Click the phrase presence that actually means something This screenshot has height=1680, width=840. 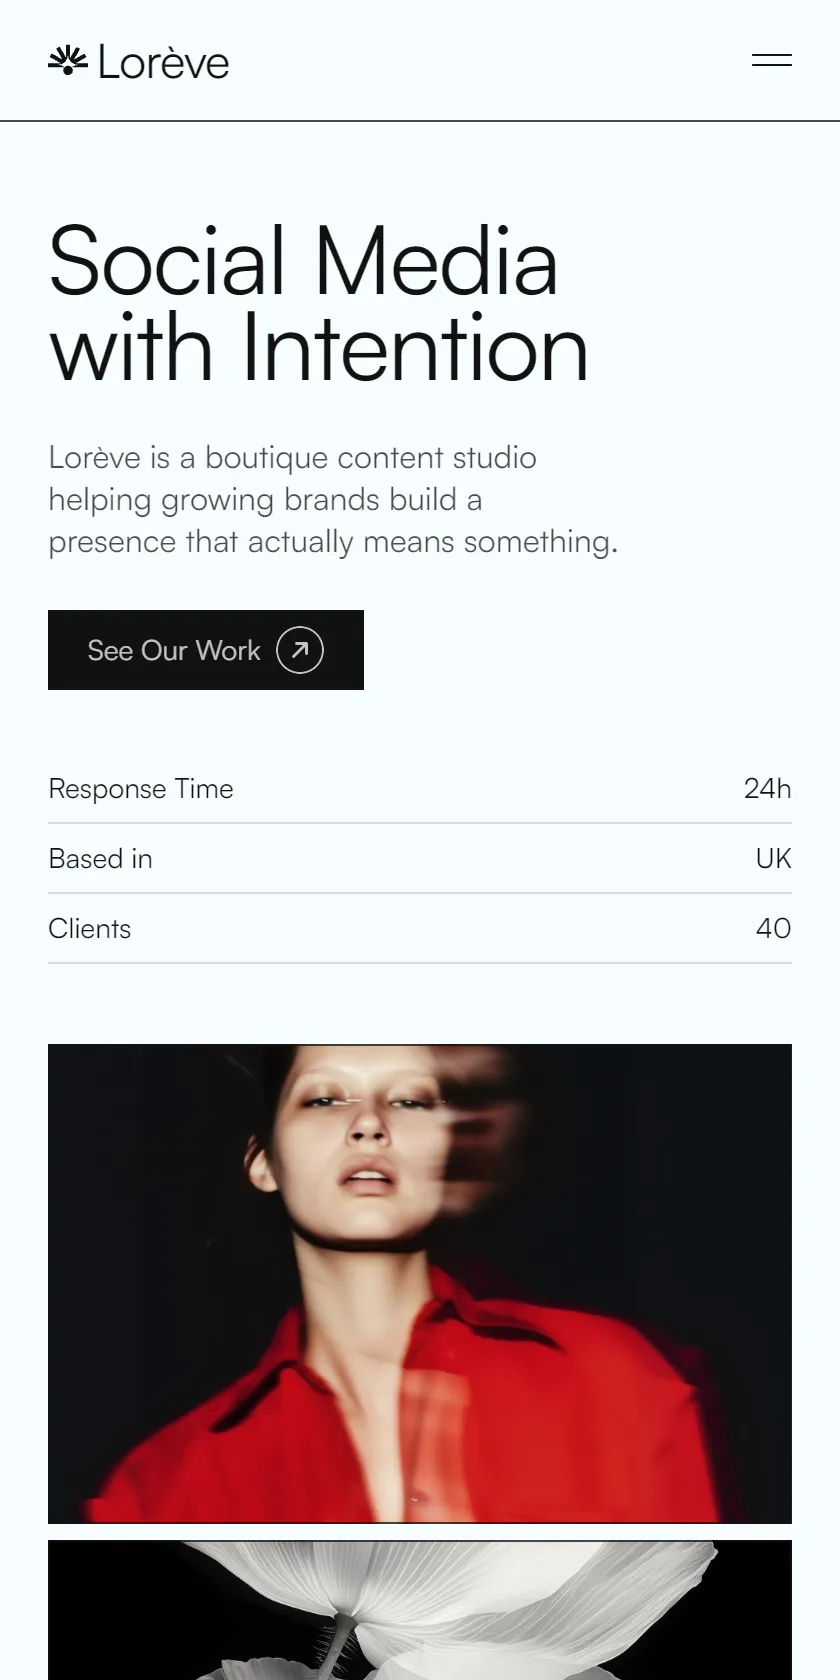click(x=334, y=542)
